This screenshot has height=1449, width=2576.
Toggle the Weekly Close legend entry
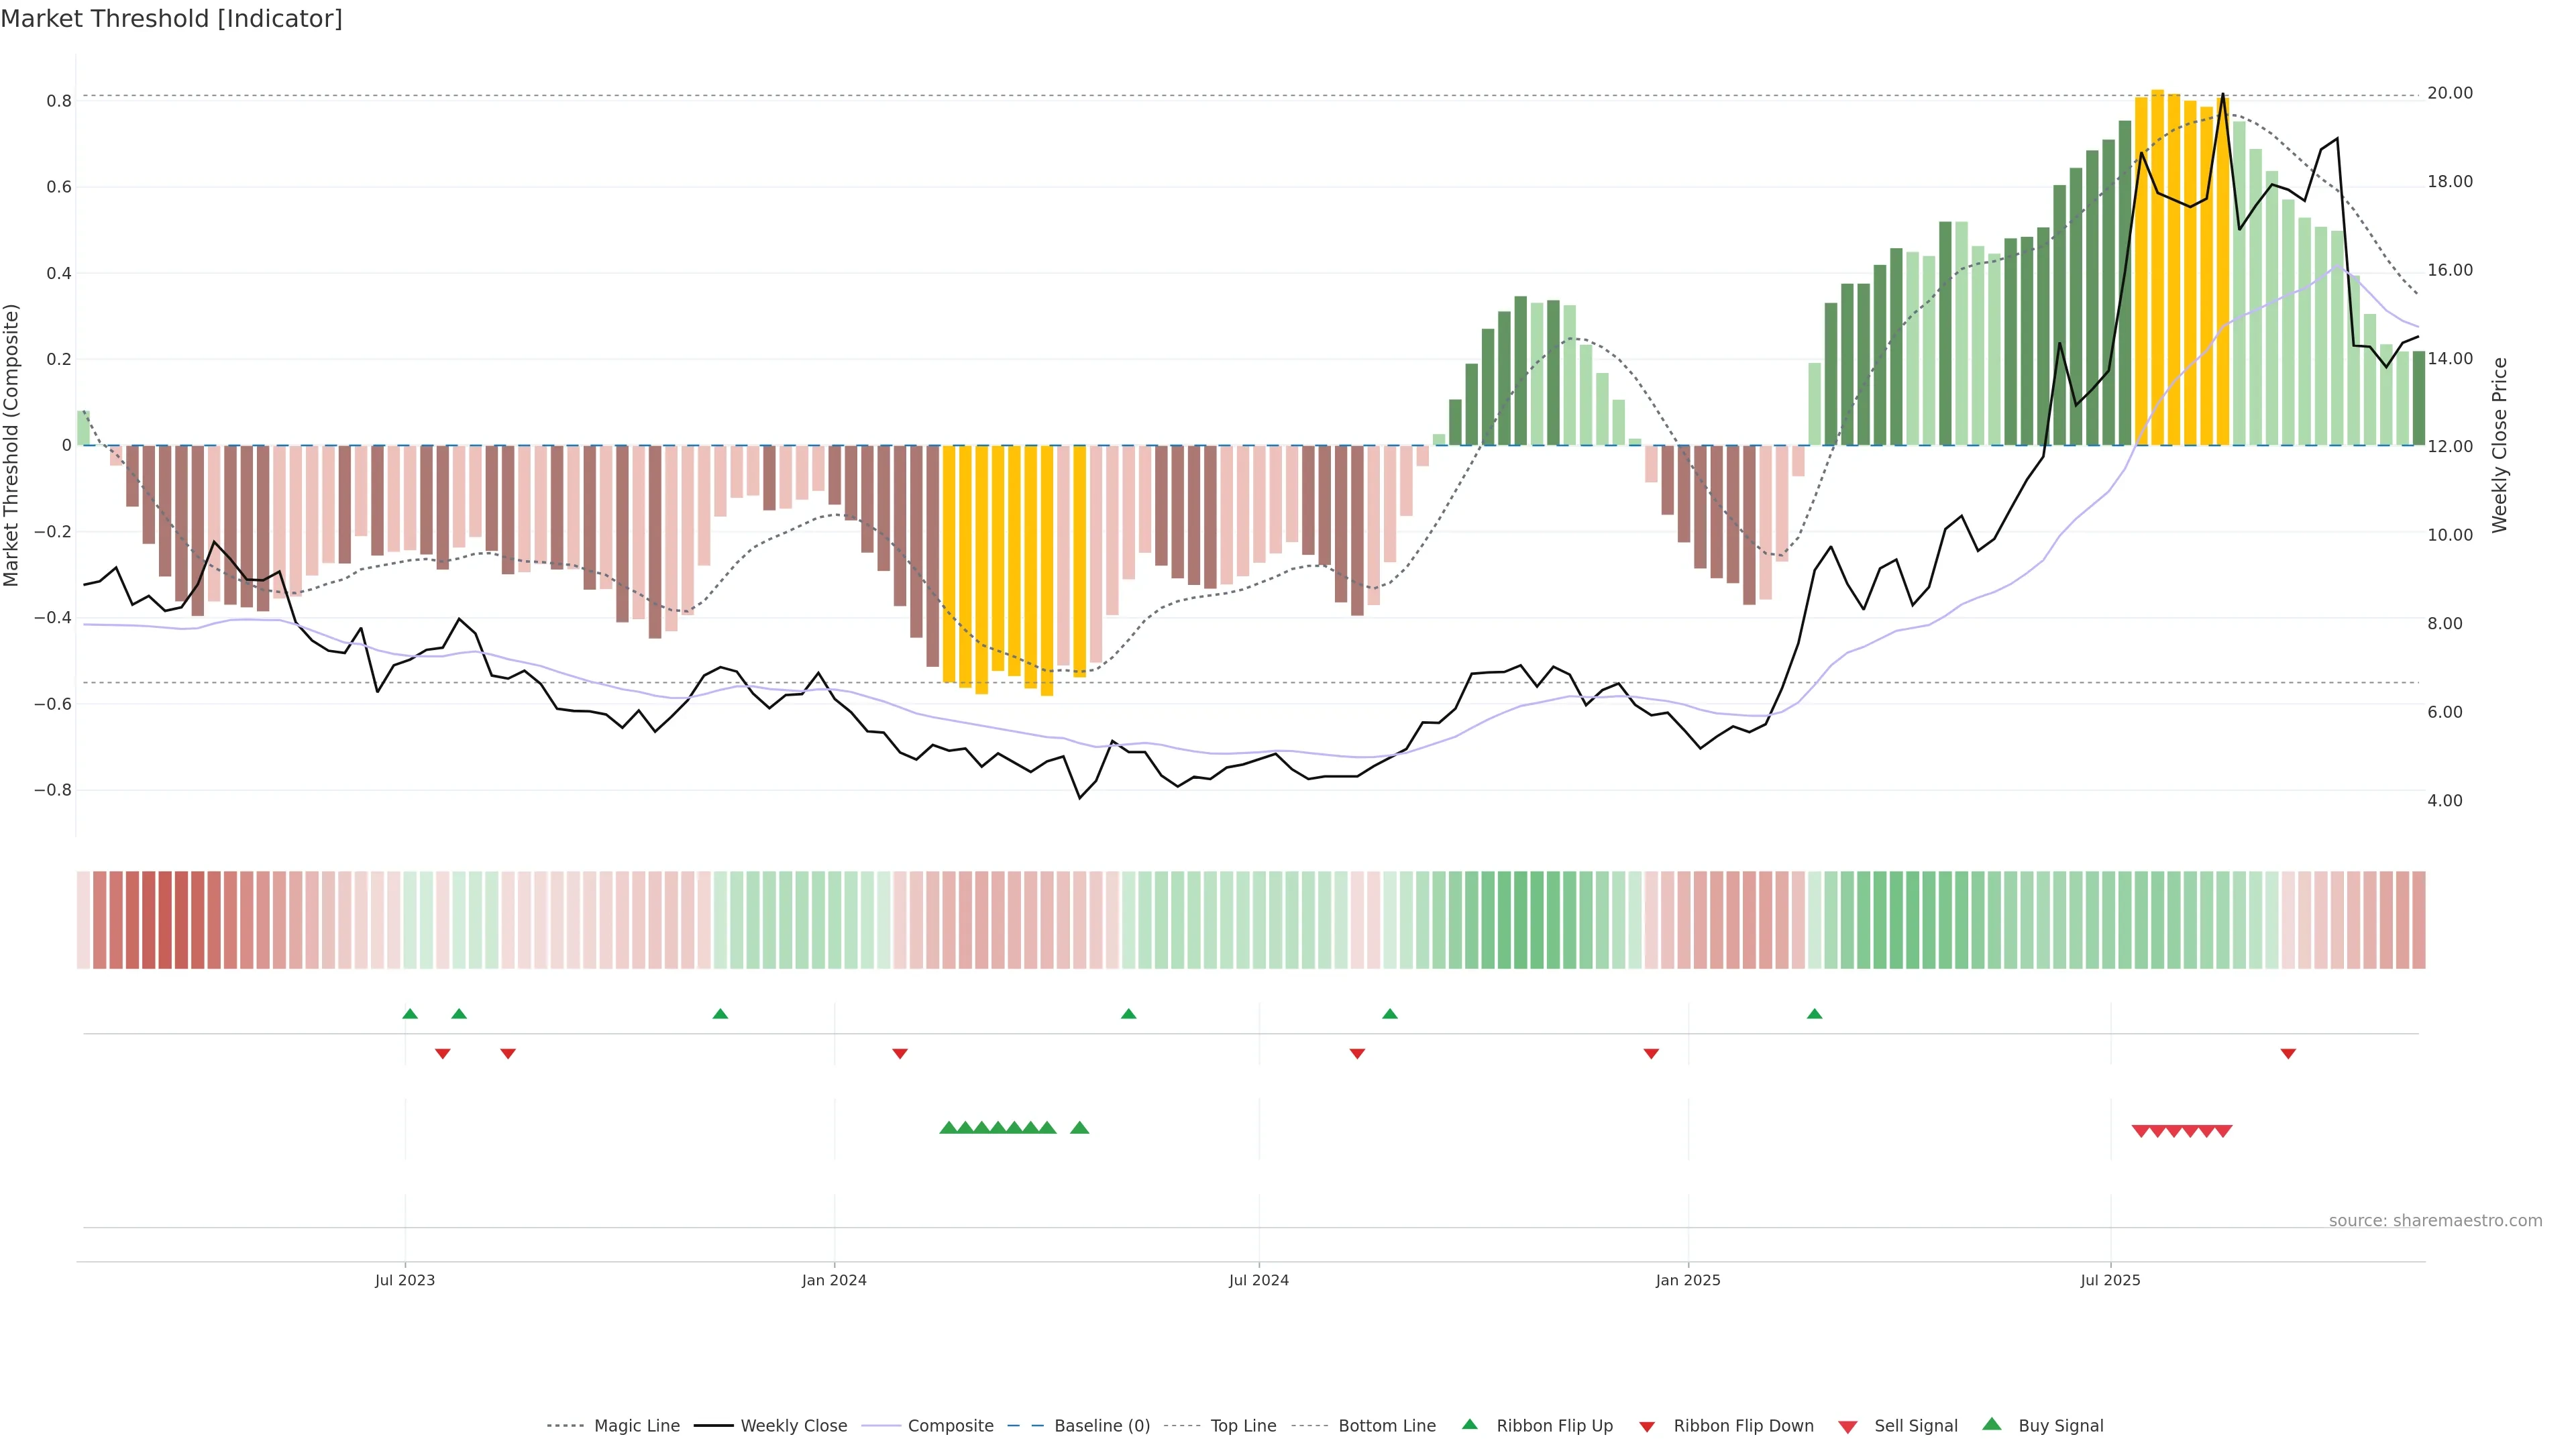pyautogui.click(x=793, y=1426)
